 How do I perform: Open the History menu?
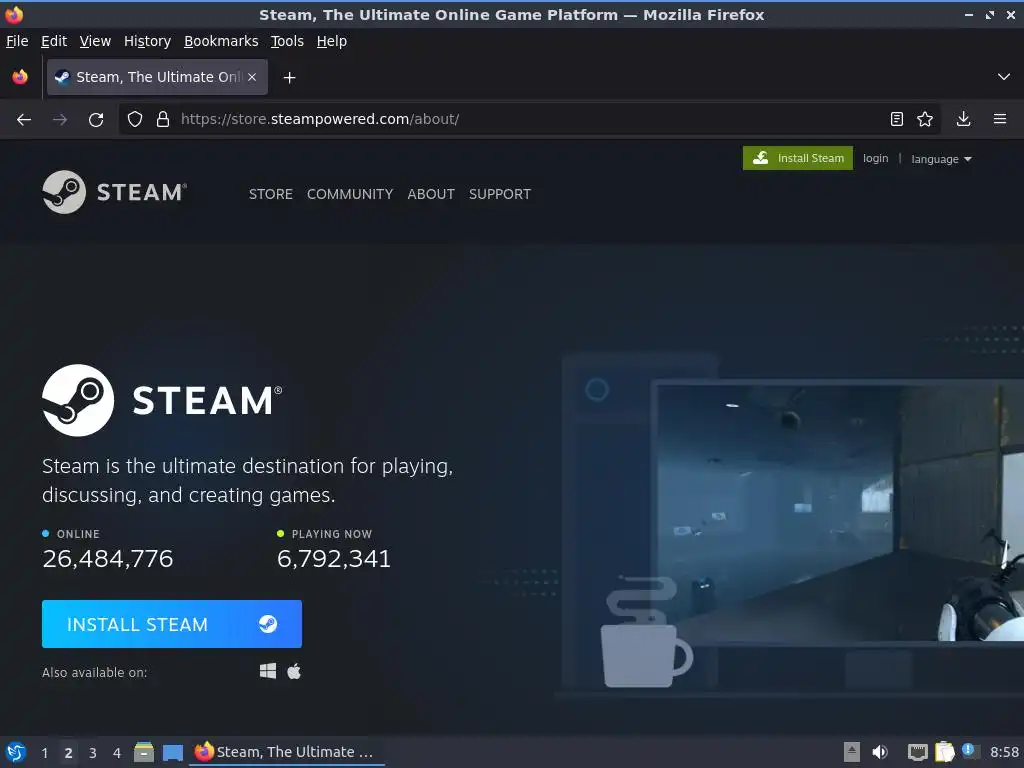click(x=147, y=41)
